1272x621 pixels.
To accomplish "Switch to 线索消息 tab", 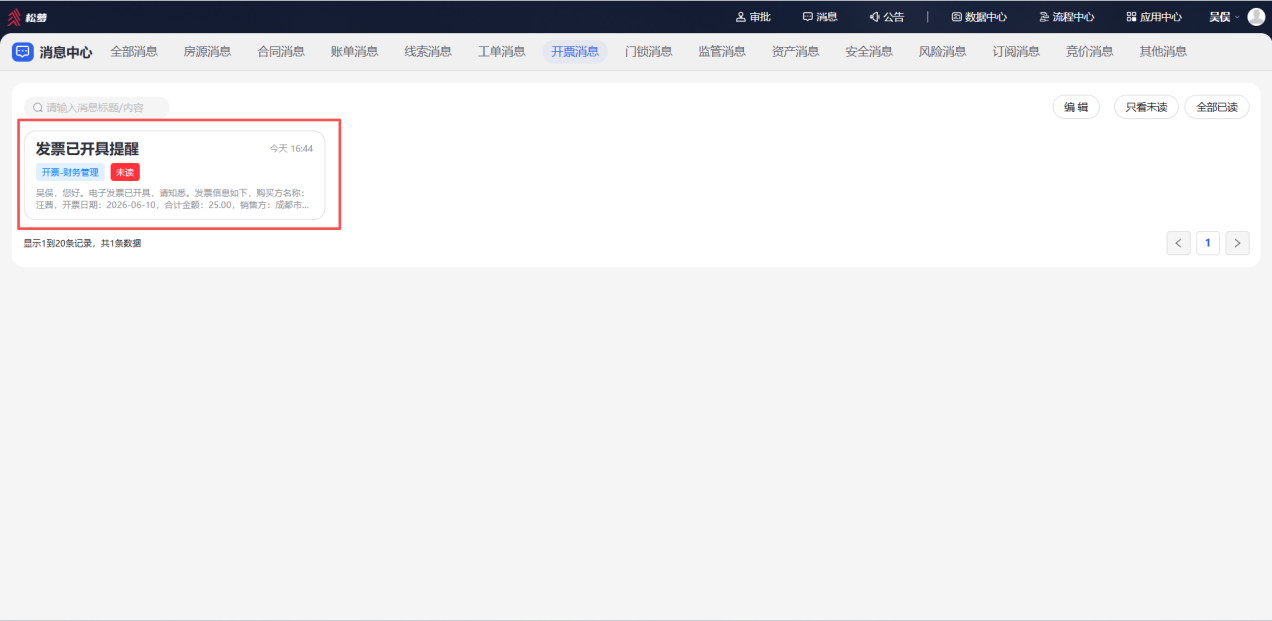I will point(428,52).
